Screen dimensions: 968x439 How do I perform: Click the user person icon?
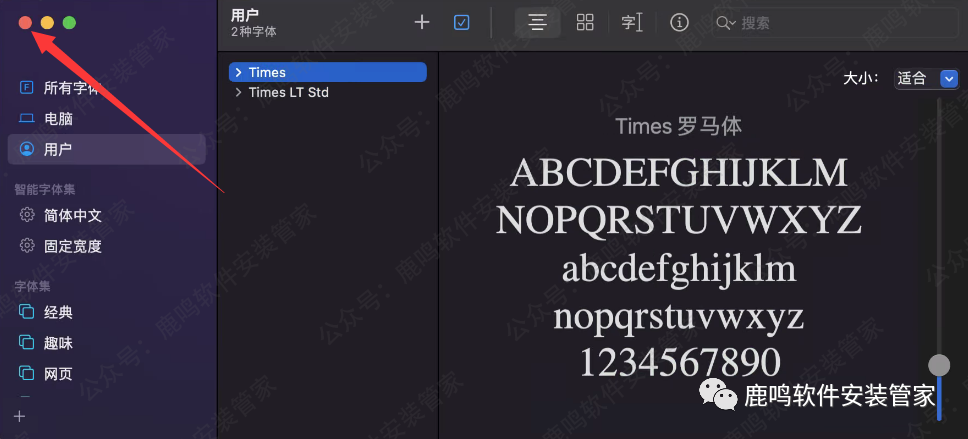point(27,149)
